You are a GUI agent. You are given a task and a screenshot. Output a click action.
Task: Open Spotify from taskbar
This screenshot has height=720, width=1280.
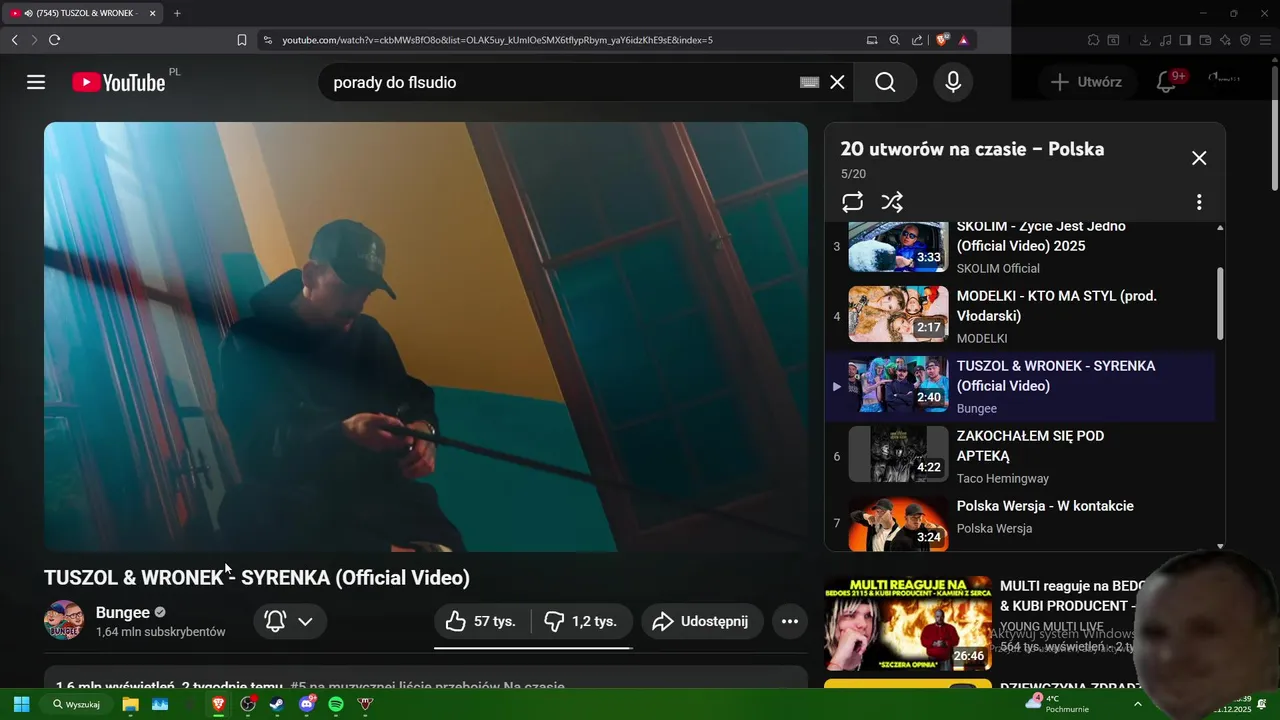tap(336, 704)
